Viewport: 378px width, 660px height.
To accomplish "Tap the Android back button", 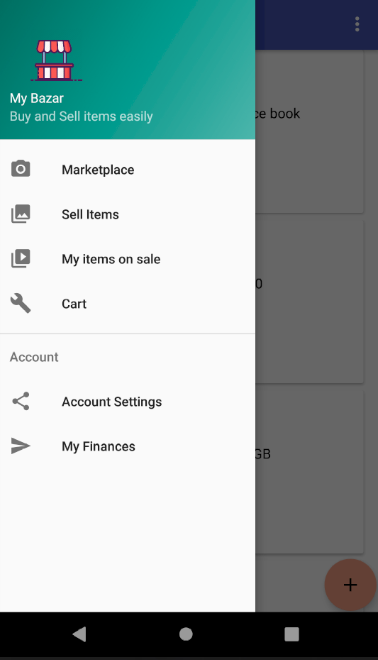I will coord(79,634).
